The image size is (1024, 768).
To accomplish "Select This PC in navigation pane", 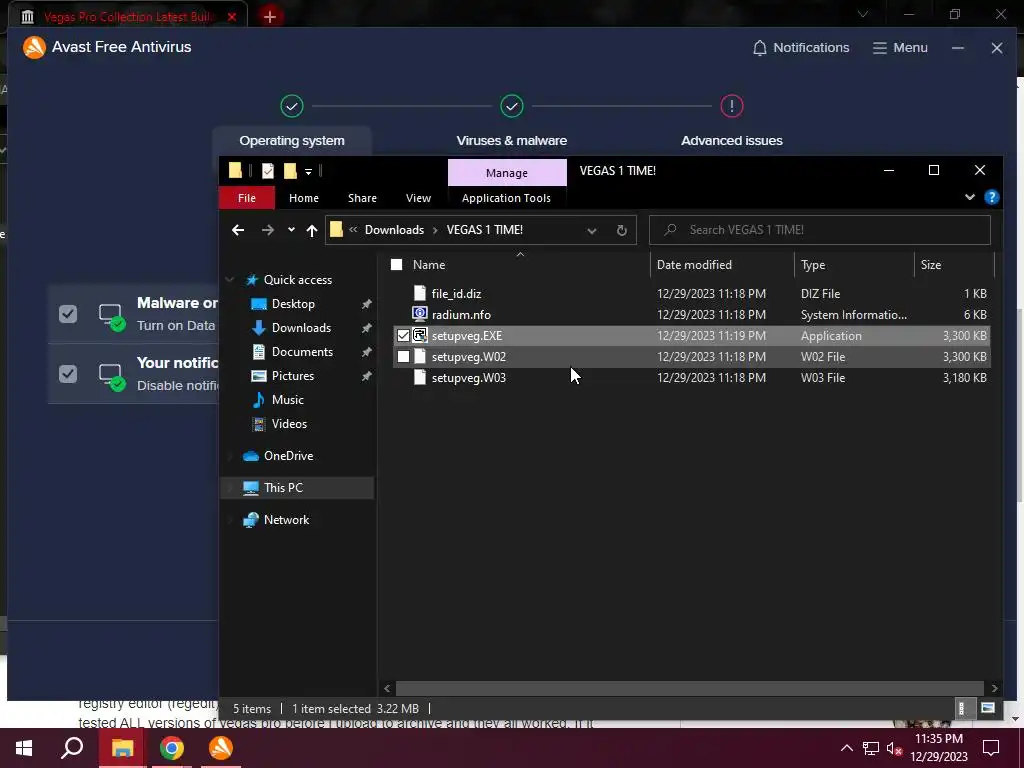I will (283, 488).
